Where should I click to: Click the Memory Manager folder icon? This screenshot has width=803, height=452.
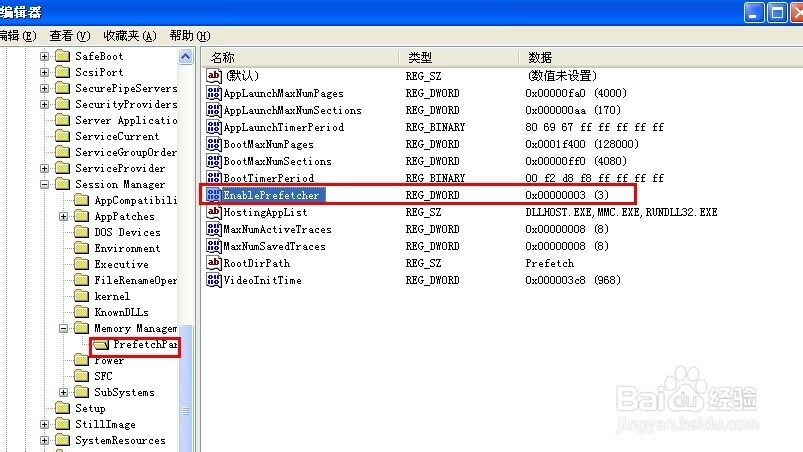[x=81, y=328]
